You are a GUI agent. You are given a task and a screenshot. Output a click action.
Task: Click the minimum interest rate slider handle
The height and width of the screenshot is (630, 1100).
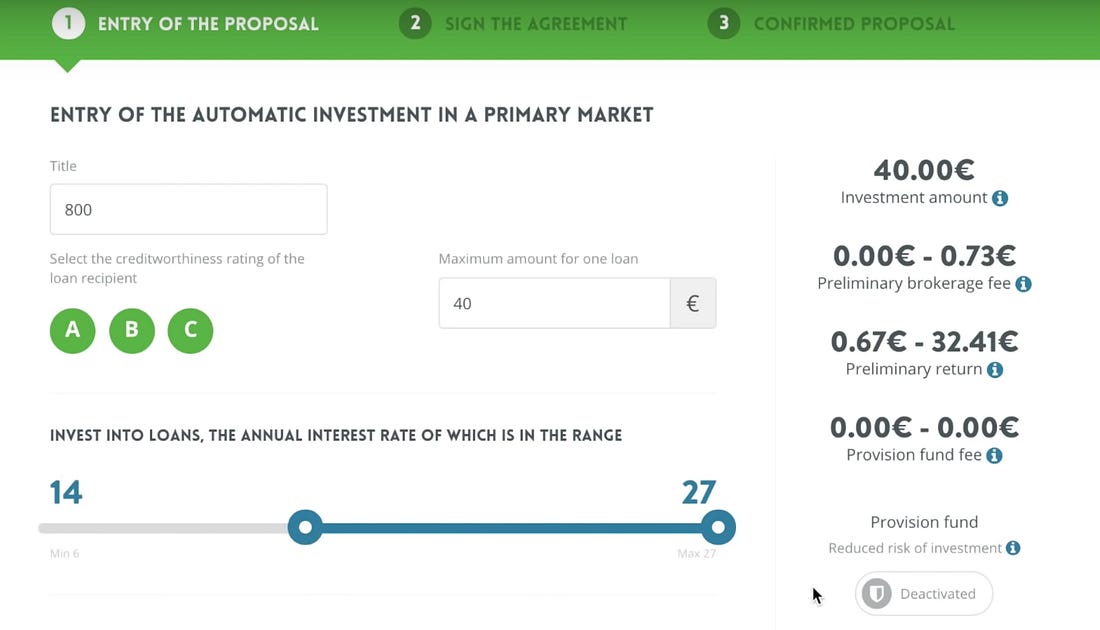pos(305,528)
